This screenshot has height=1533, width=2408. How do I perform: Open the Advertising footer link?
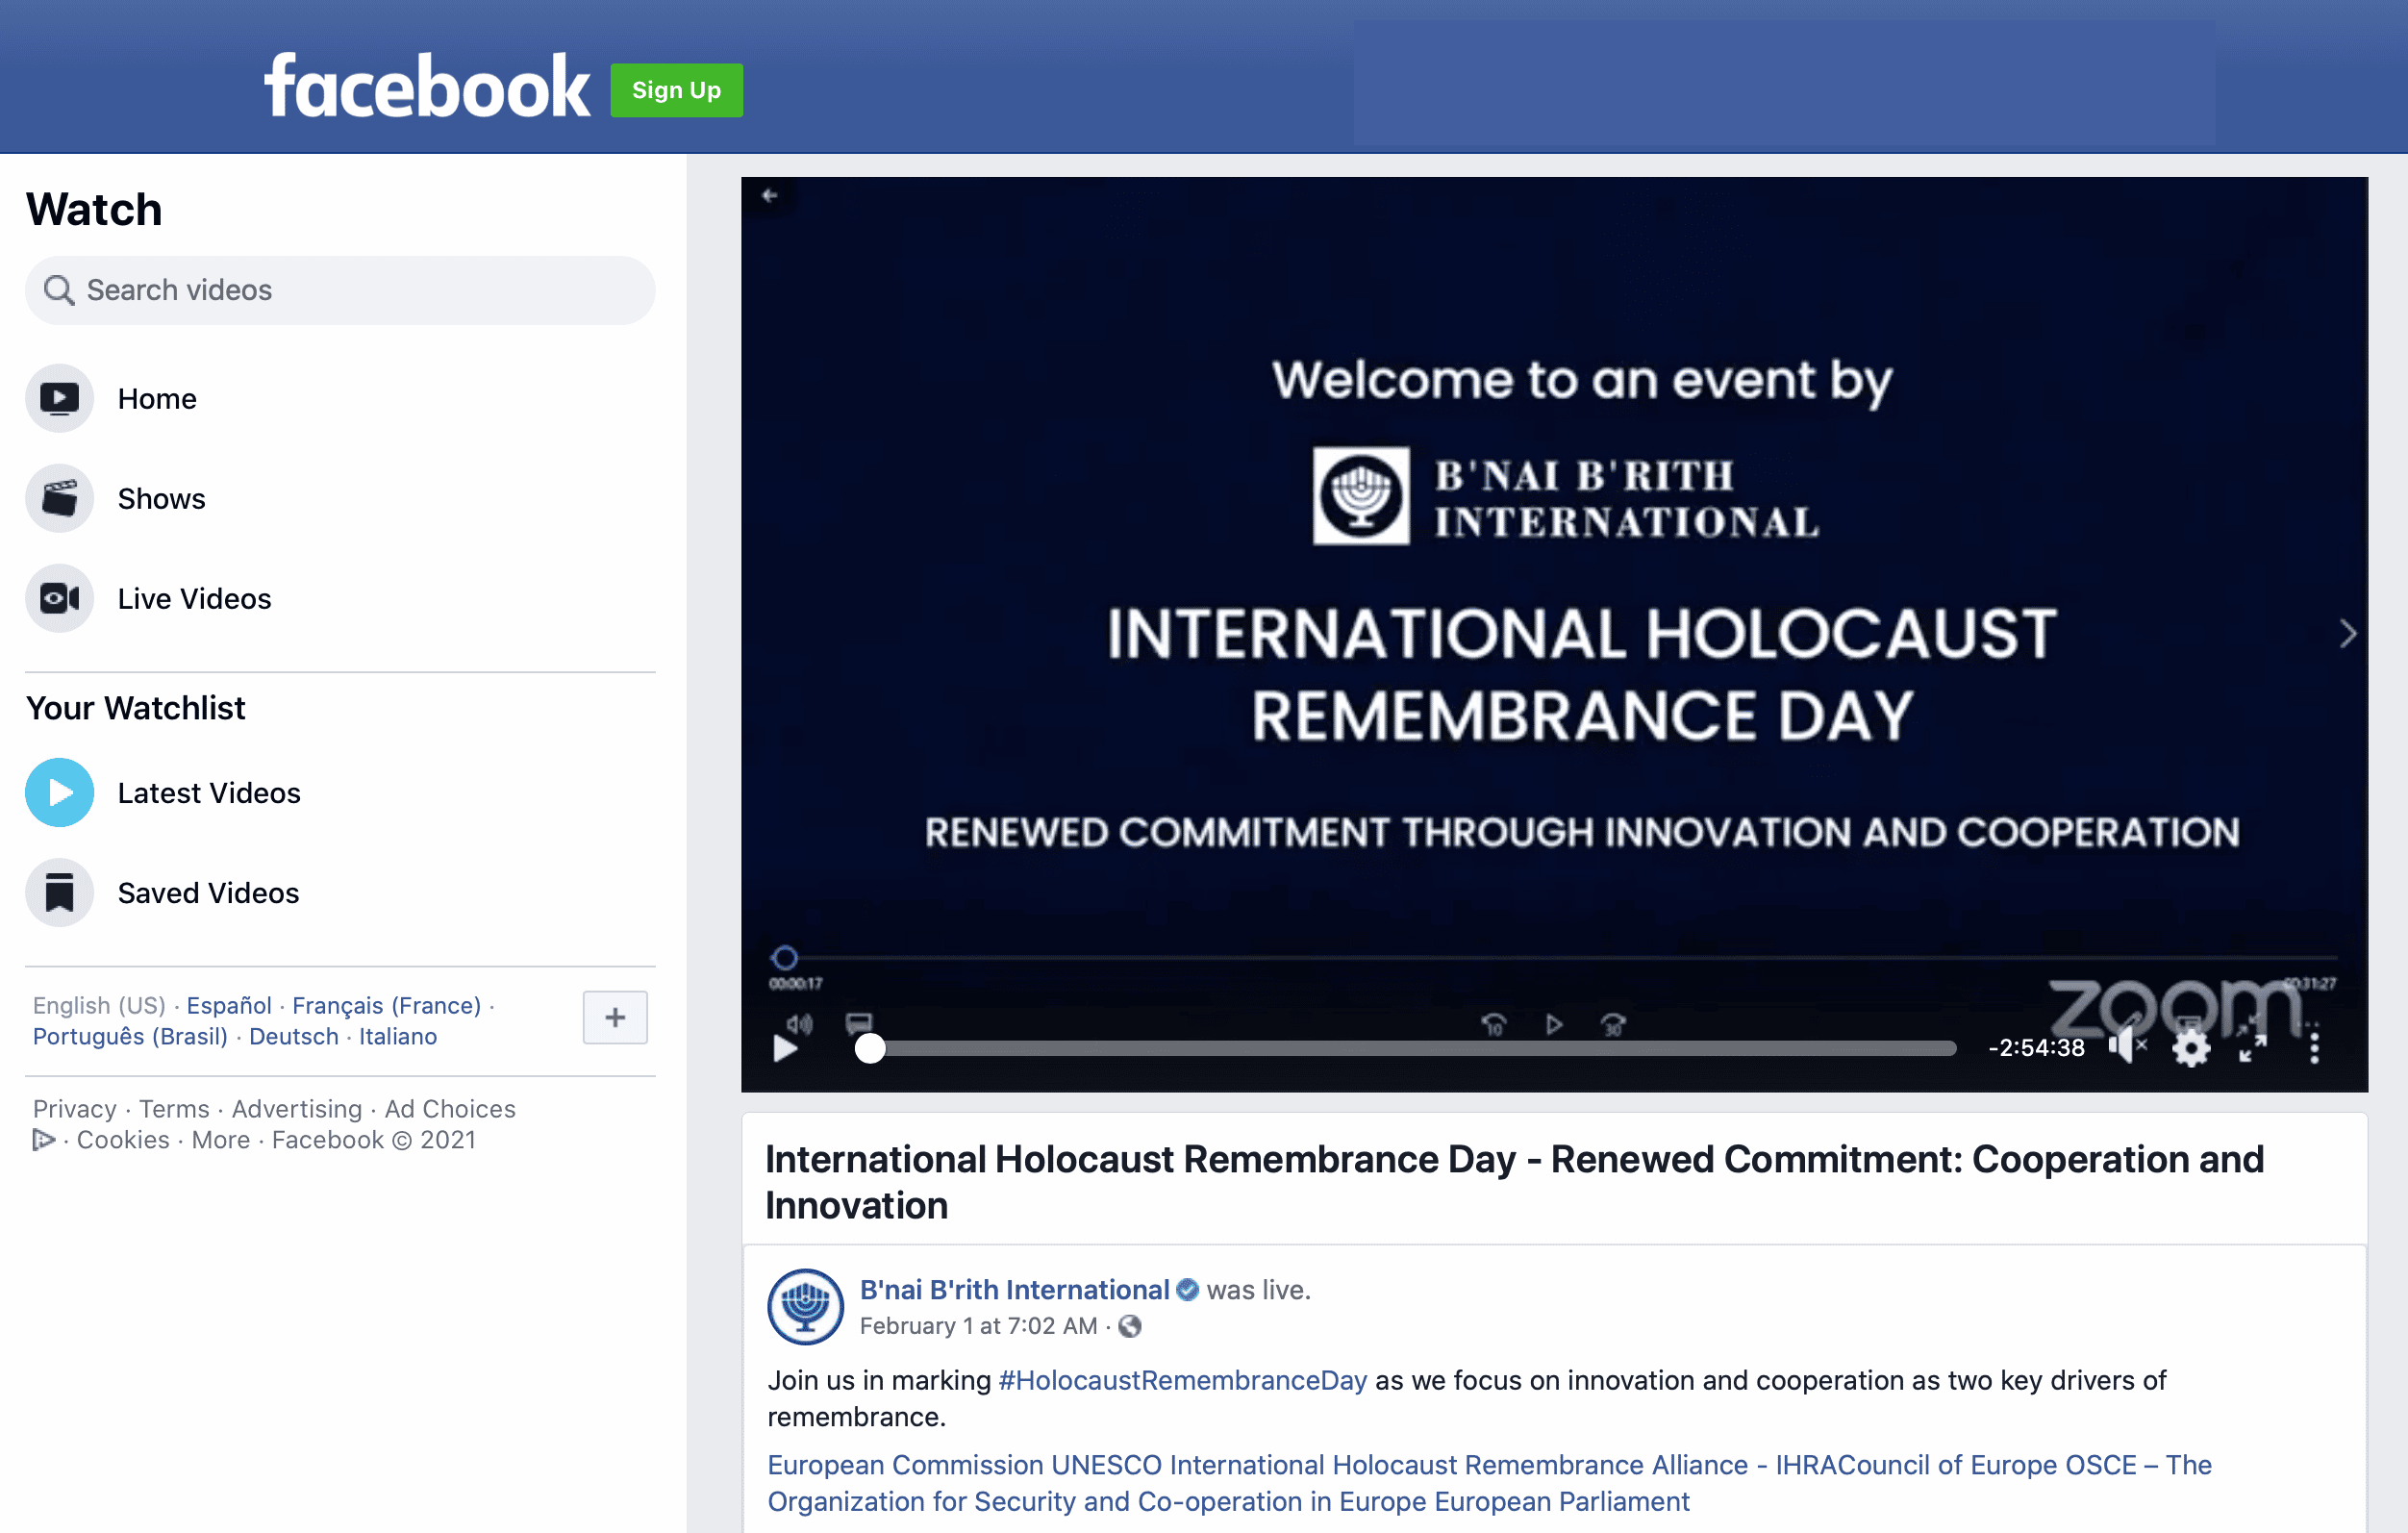coord(297,1109)
